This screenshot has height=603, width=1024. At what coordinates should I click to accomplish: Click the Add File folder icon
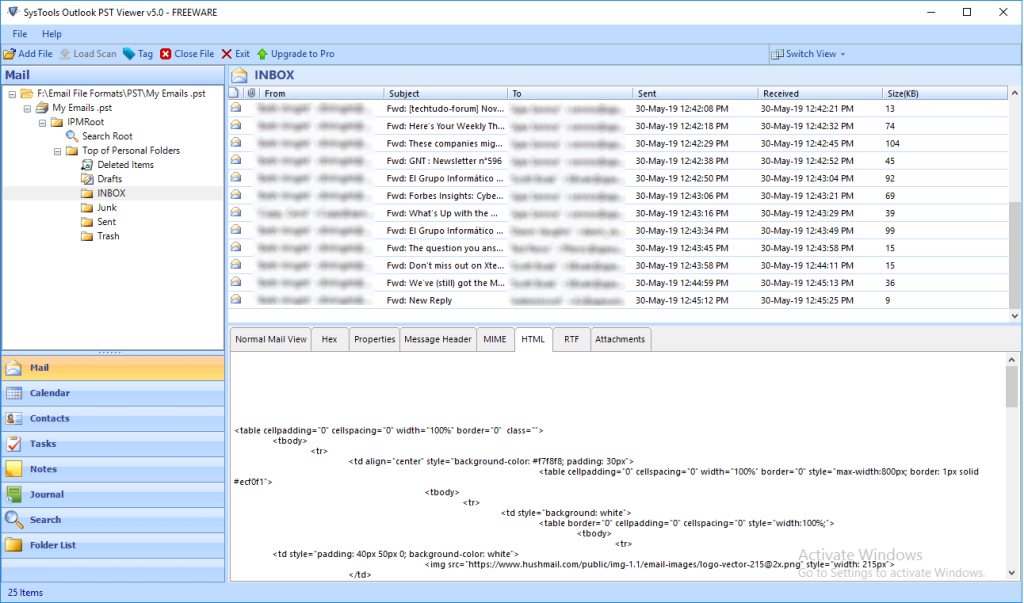click(x=10, y=54)
